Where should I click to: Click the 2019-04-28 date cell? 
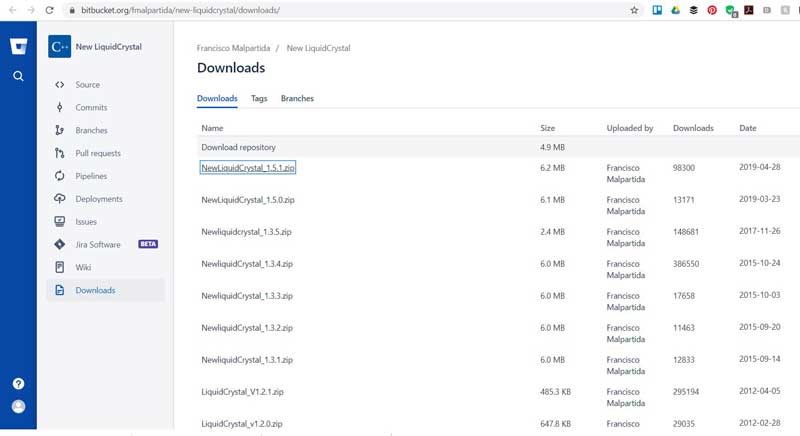760,167
